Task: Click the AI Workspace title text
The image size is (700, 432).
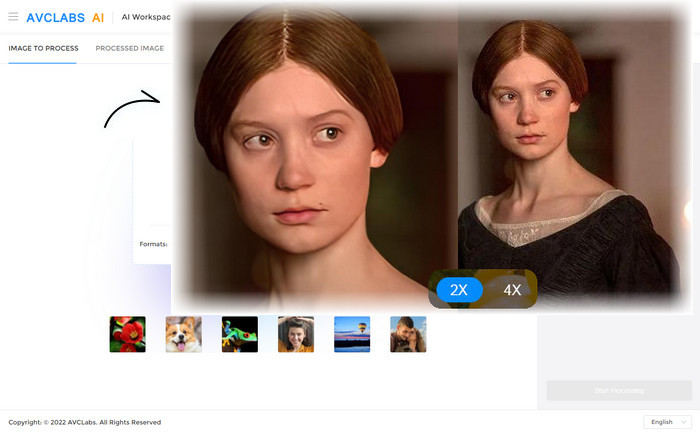Action: tap(146, 17)
